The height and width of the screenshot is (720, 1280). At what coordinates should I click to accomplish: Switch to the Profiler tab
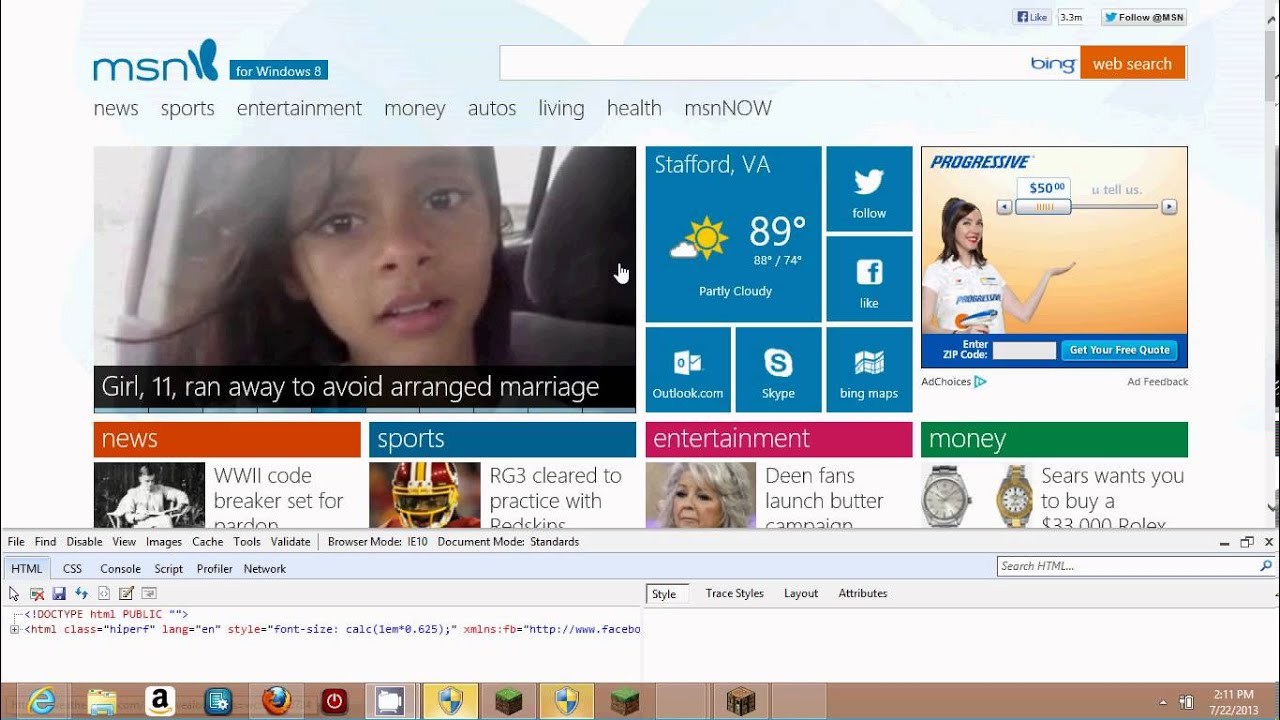tap(214, 568)
